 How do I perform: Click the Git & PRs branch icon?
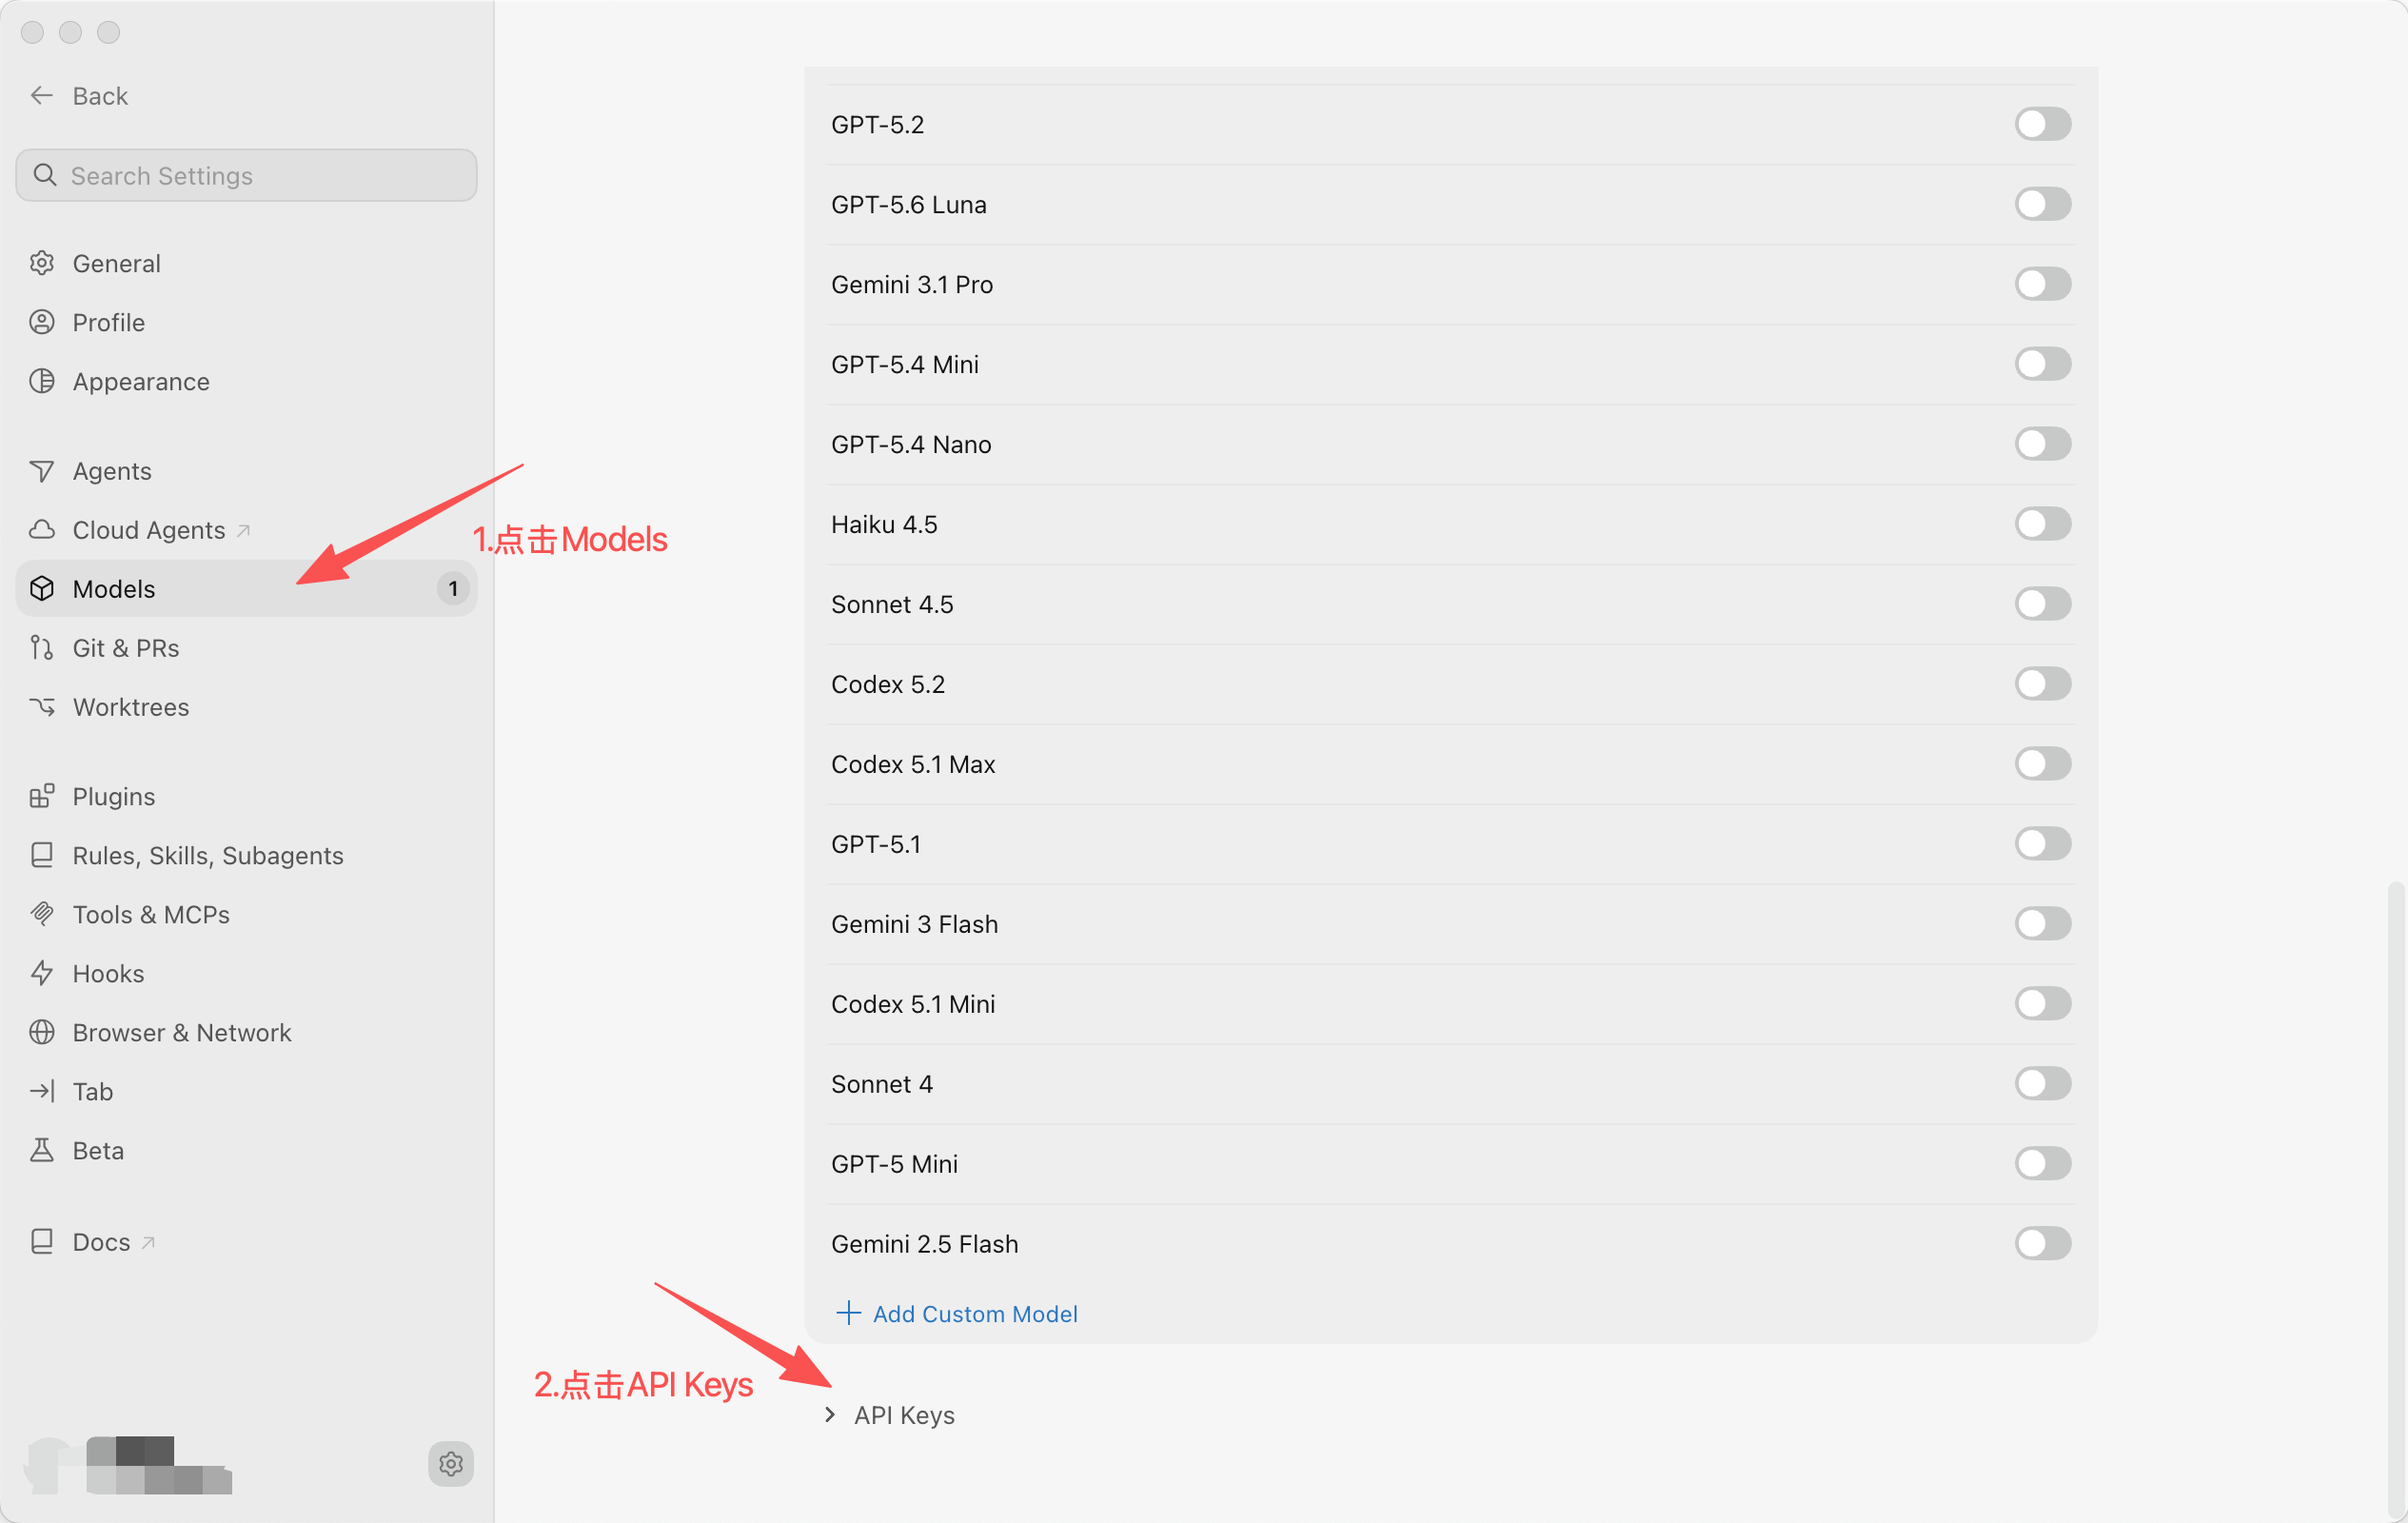(x=42, y=648)
